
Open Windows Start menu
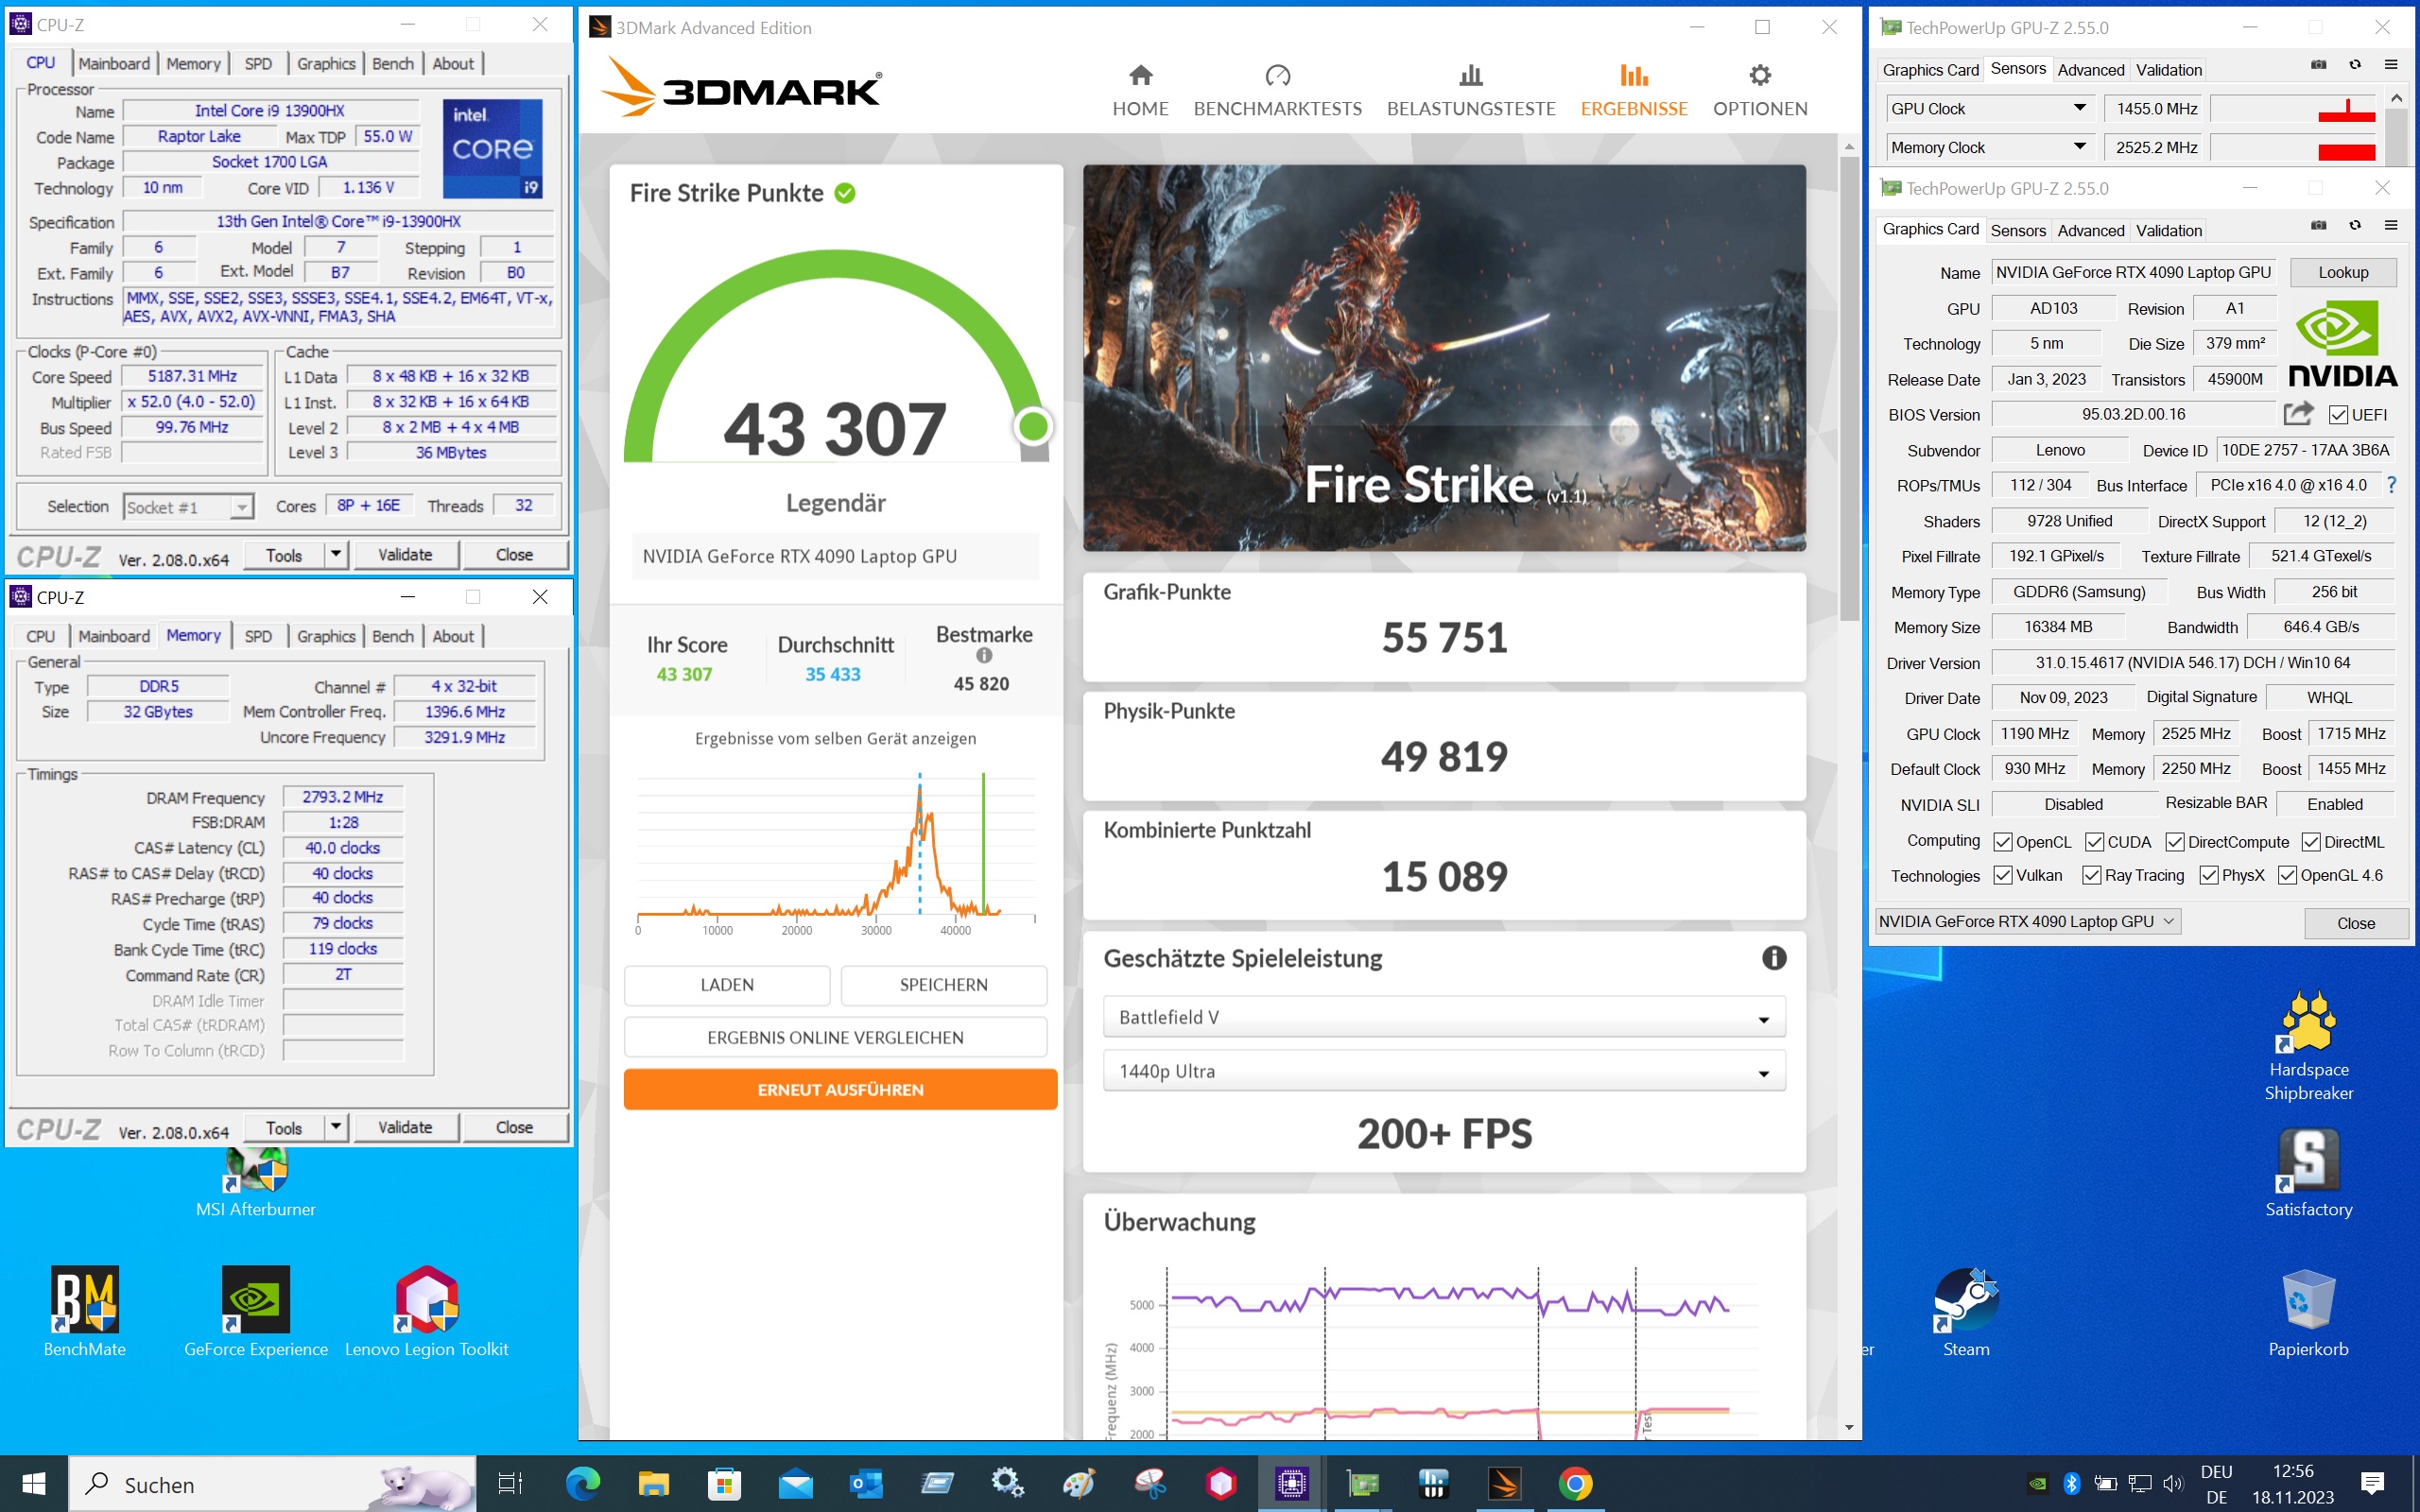click(x=34, y=1483)
